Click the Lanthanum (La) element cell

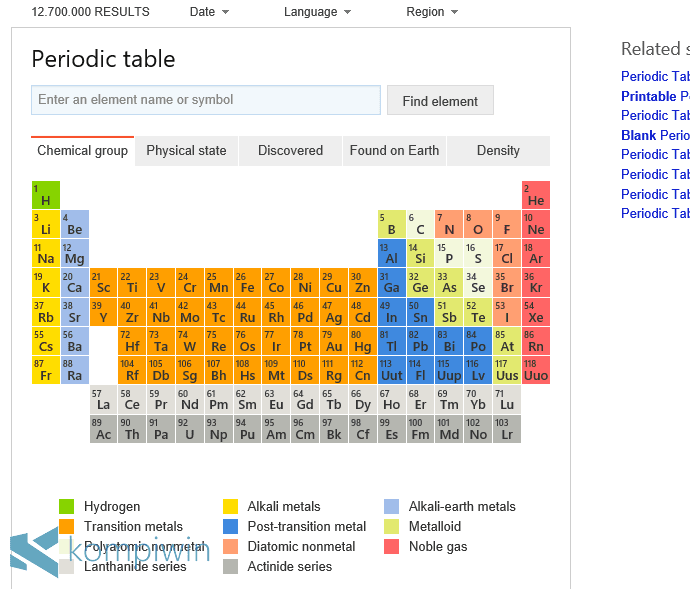(x=104, y=400)
